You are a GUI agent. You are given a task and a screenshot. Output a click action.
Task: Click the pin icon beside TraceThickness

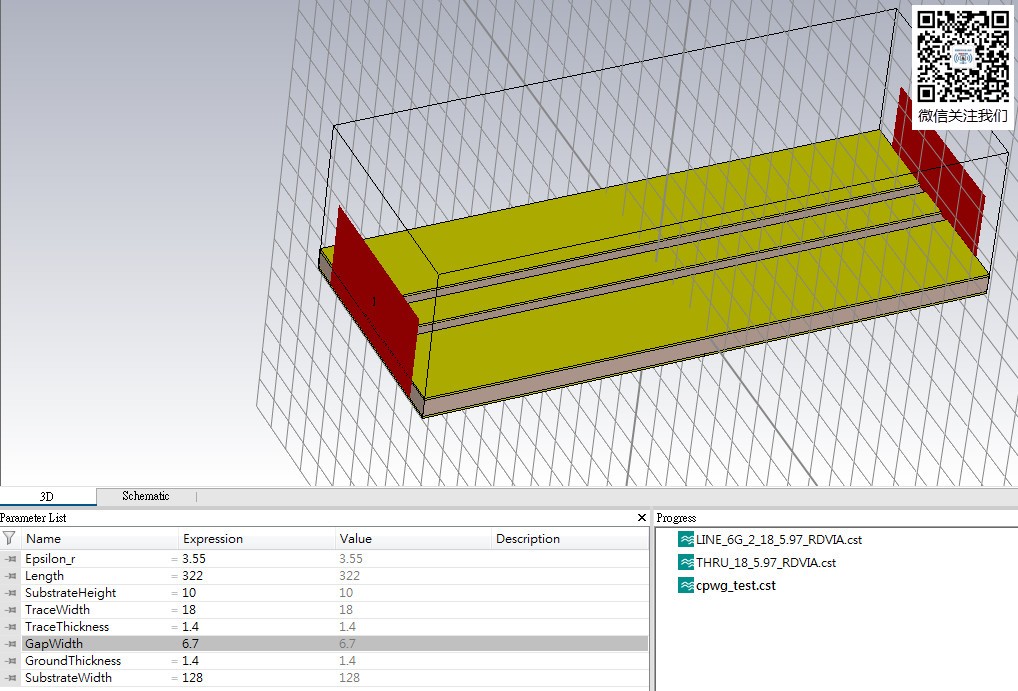(11, 627)
